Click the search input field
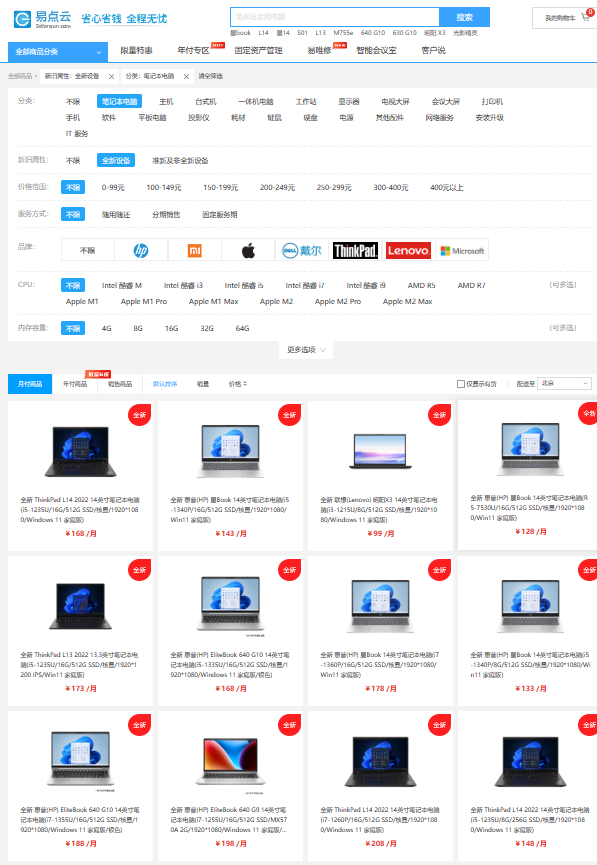This screenshot has width=597, height=865. (335, 17)
